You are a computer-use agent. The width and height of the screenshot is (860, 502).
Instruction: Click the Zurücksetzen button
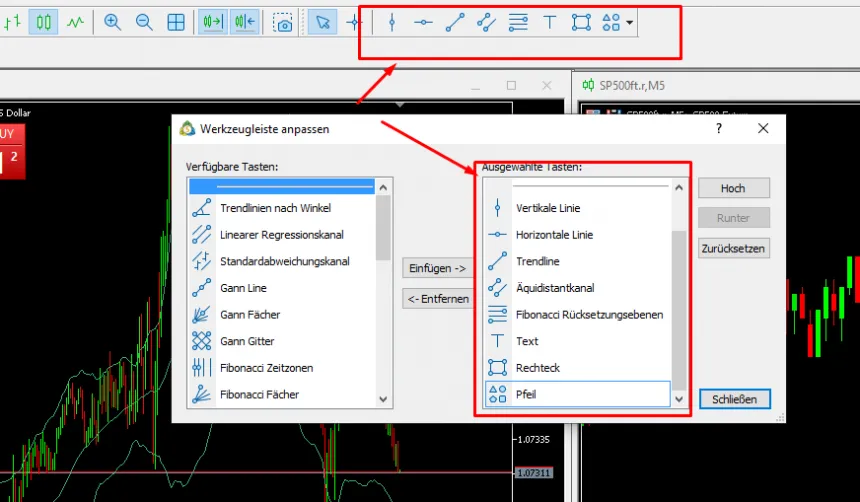(x=734, y=249)
